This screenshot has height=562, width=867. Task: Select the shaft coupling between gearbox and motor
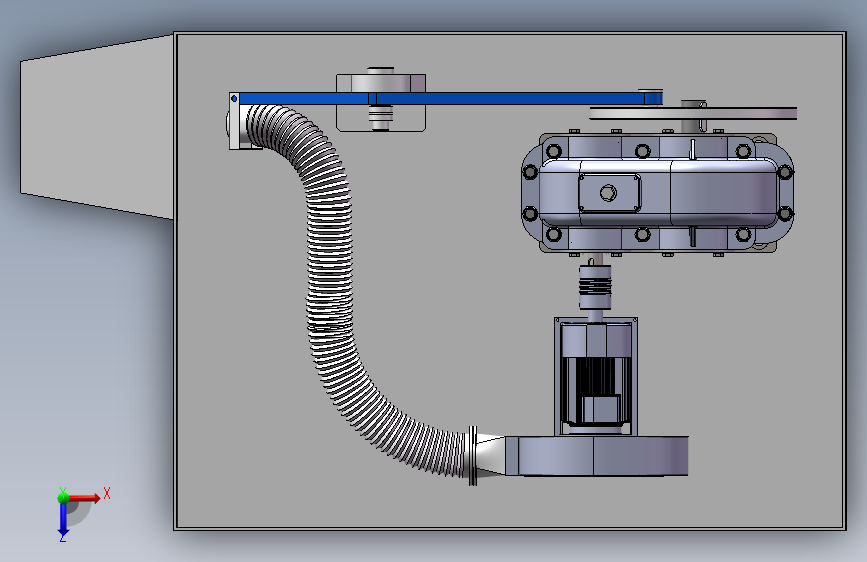tap(595, 287)
